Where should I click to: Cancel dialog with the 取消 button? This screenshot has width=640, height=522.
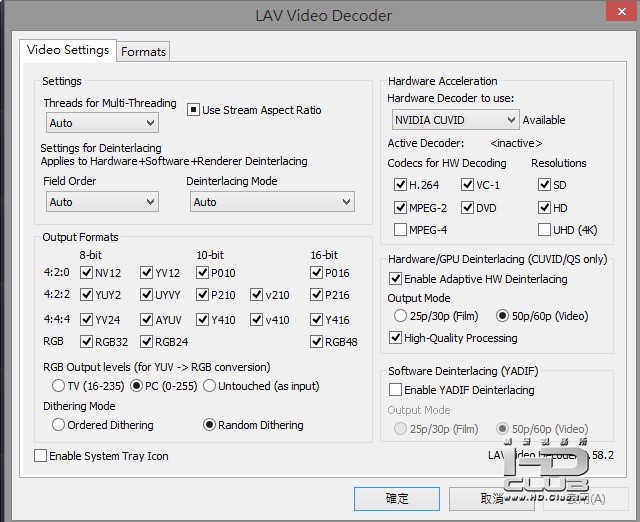pyautogui.click(x=492, y=498)
